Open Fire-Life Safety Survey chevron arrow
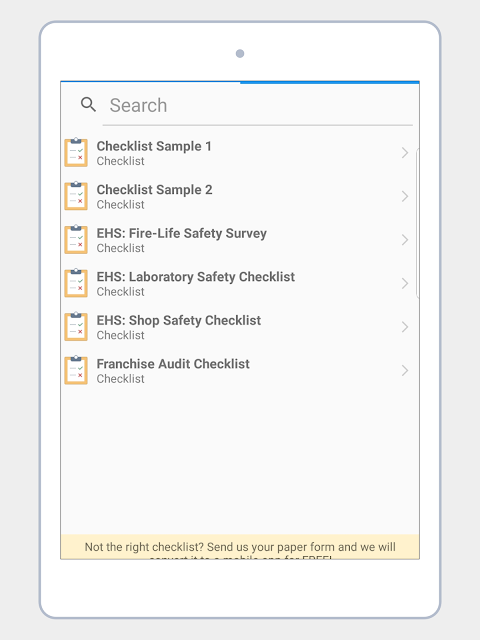This screenshot has height=640, width=480. pos(404,240)
